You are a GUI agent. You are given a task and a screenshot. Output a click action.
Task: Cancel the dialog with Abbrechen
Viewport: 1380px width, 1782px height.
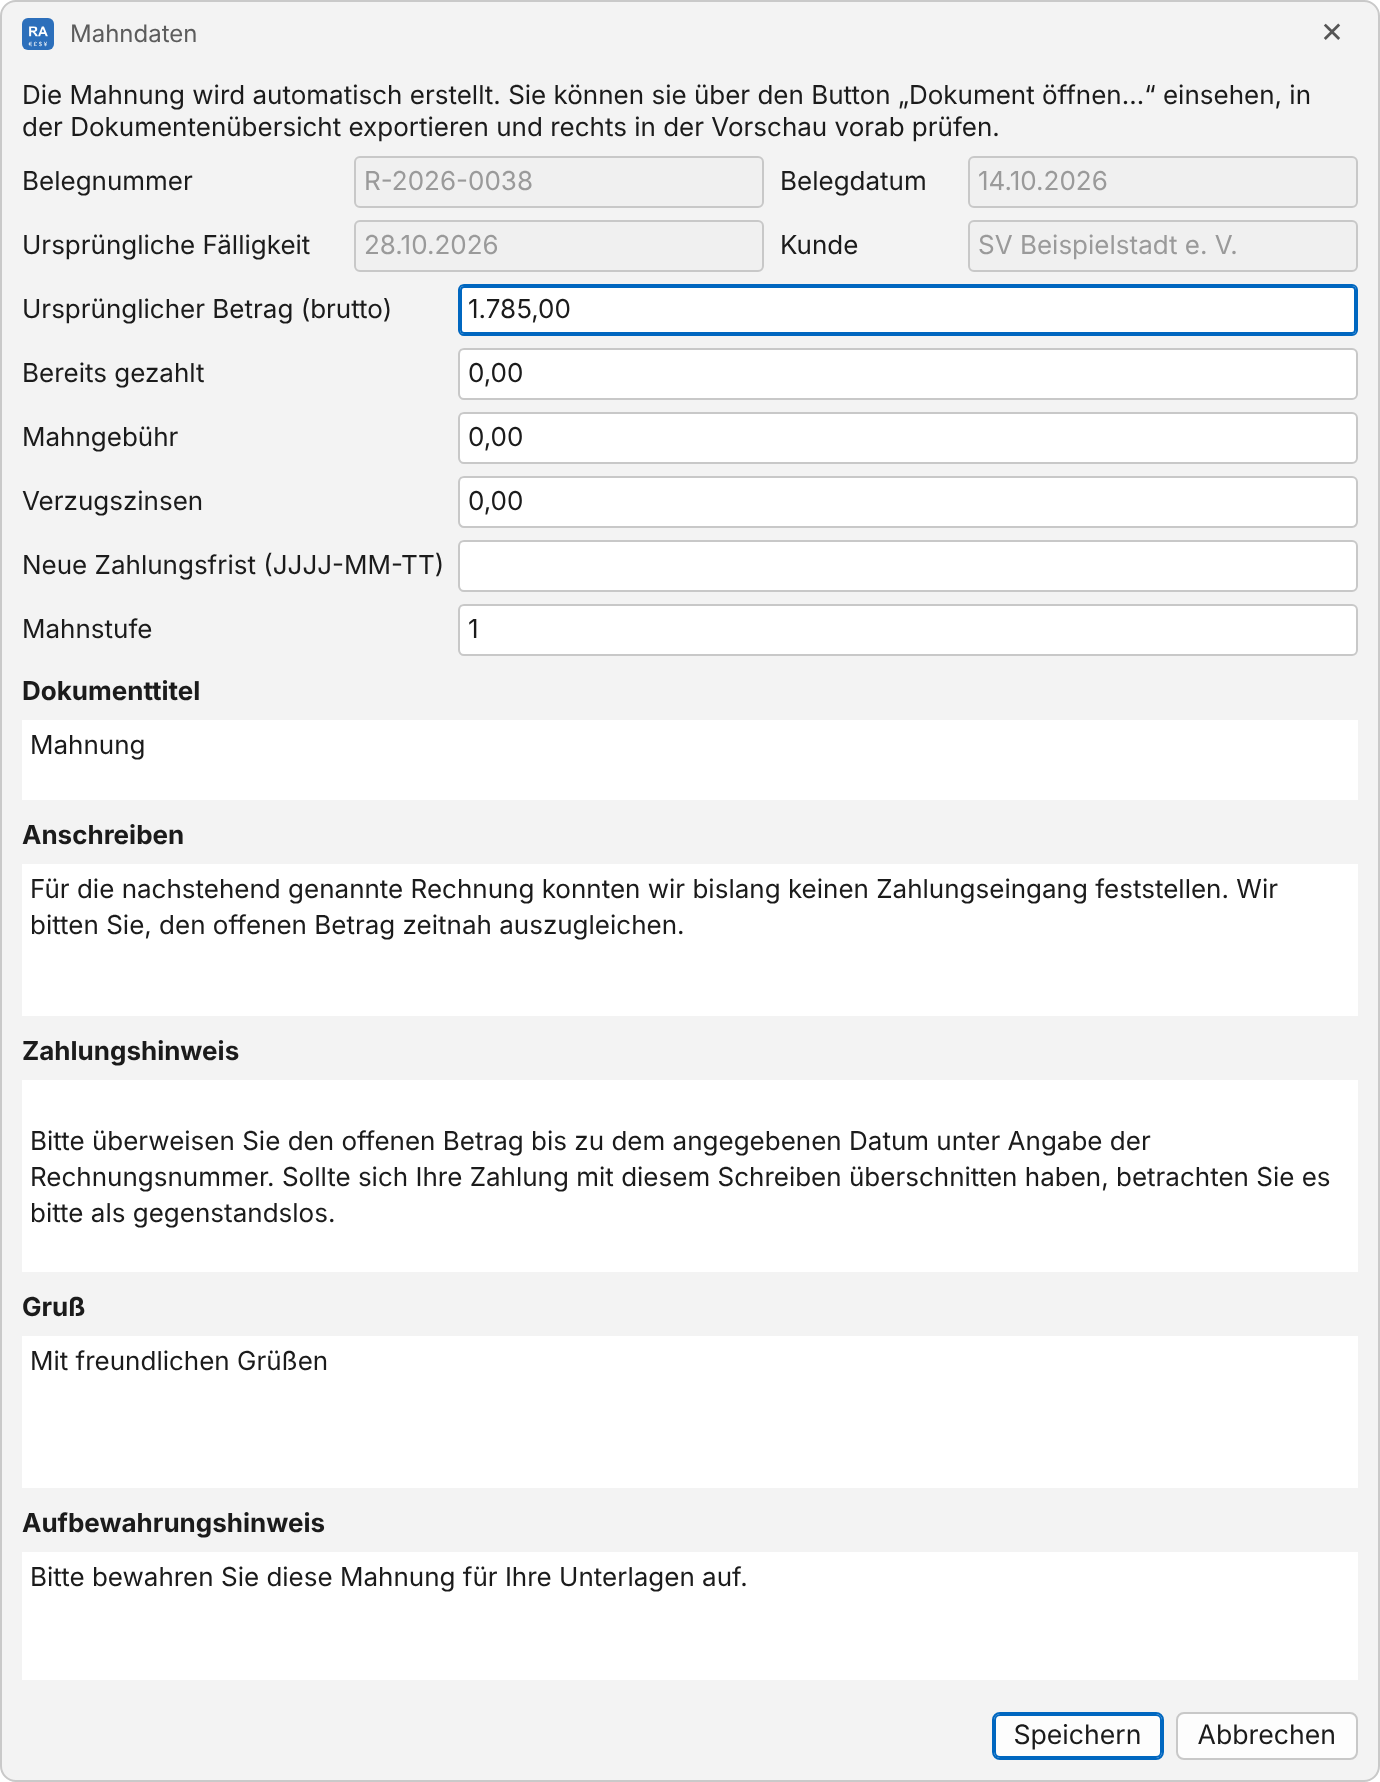1266,1735
